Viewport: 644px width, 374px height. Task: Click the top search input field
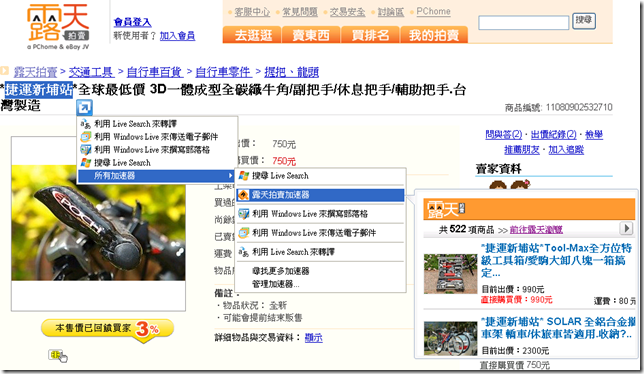point(524,23)
